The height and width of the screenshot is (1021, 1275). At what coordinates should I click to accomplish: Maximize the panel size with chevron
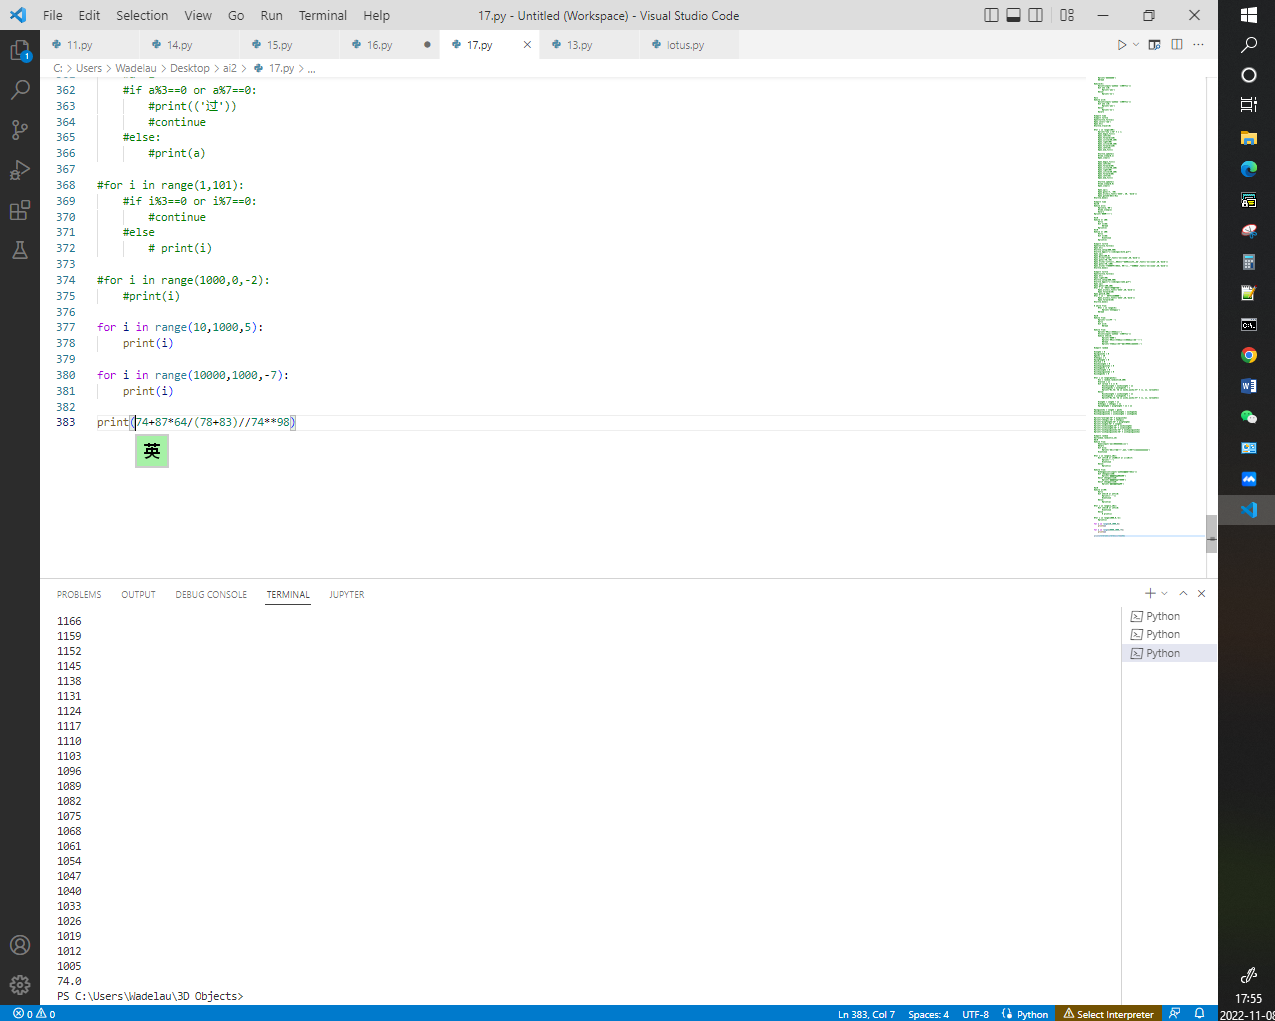[1183, 594]
